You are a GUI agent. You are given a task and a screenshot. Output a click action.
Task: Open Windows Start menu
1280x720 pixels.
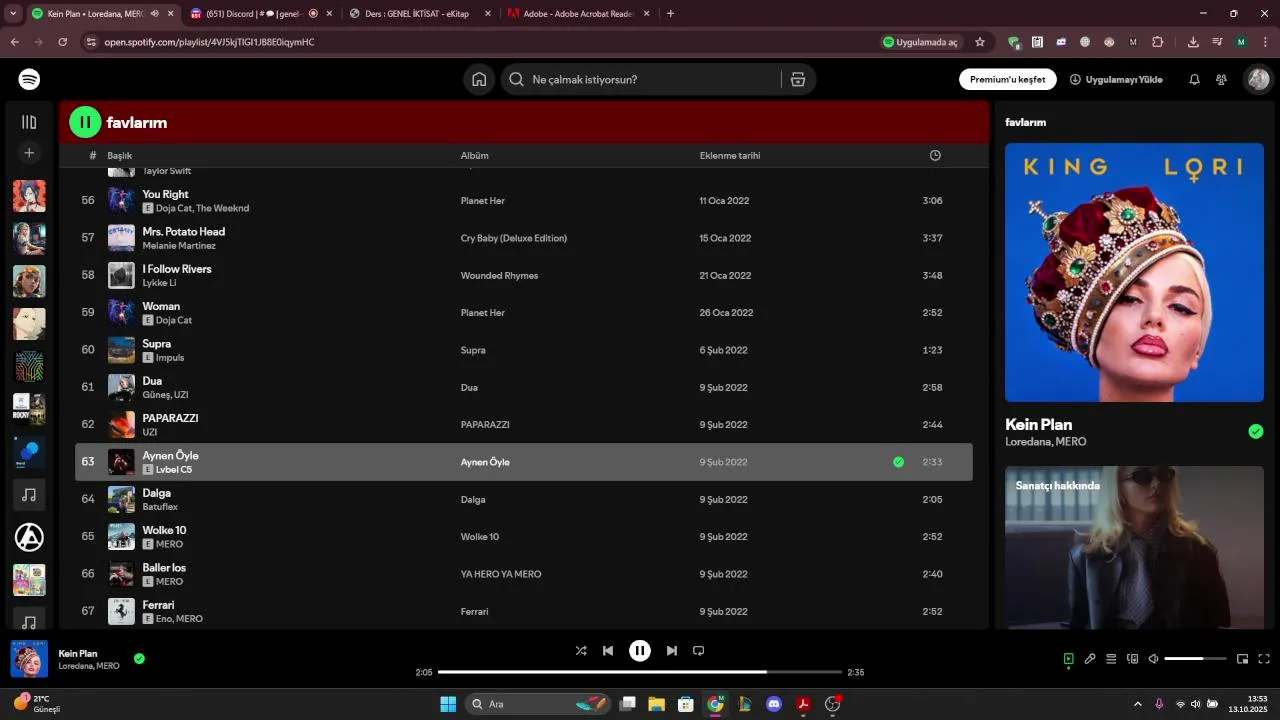[448, 704]
